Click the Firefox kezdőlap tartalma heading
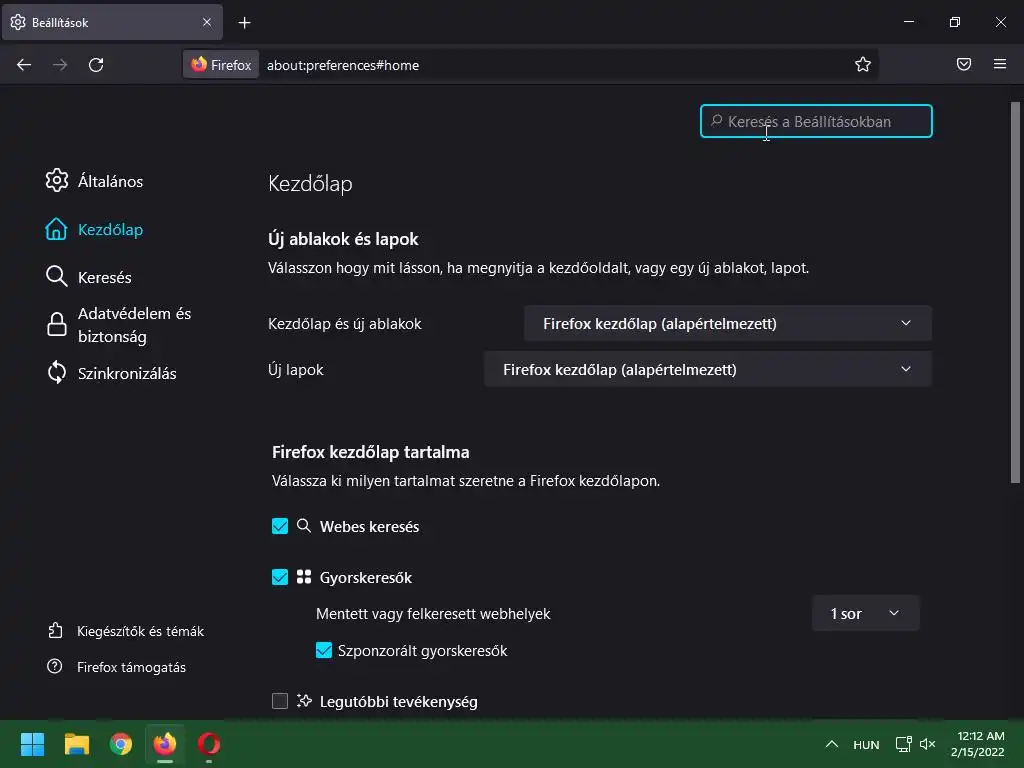The width and height of the screenshot is (1024, 768). pos(371,452)
